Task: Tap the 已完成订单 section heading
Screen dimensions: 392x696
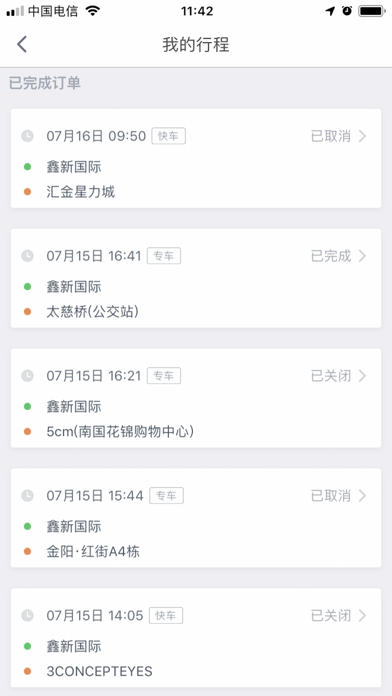Action: tap(45, 83)
